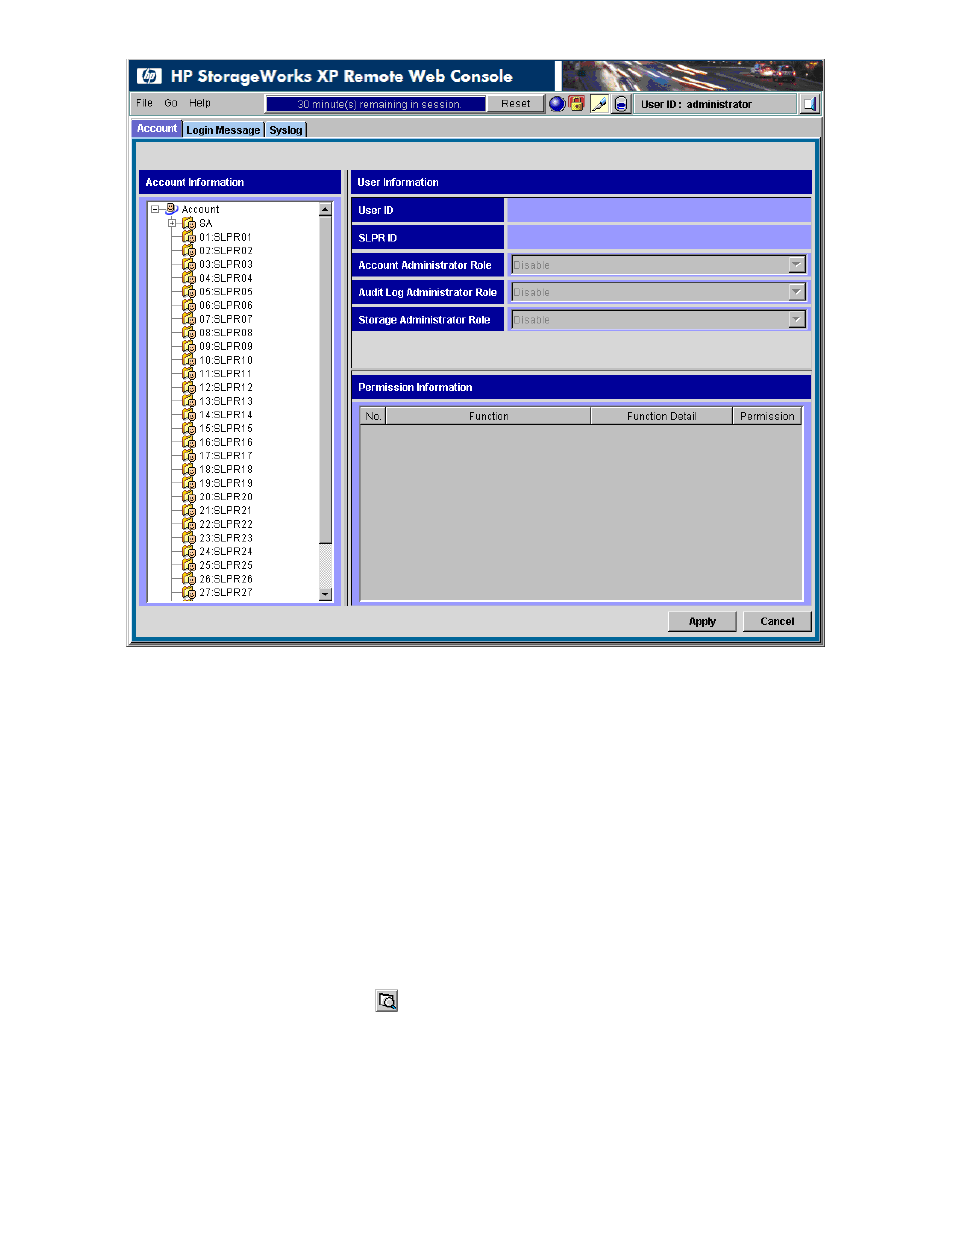Click folder icon of 09:SLPR09

click(x=189, y=346)
